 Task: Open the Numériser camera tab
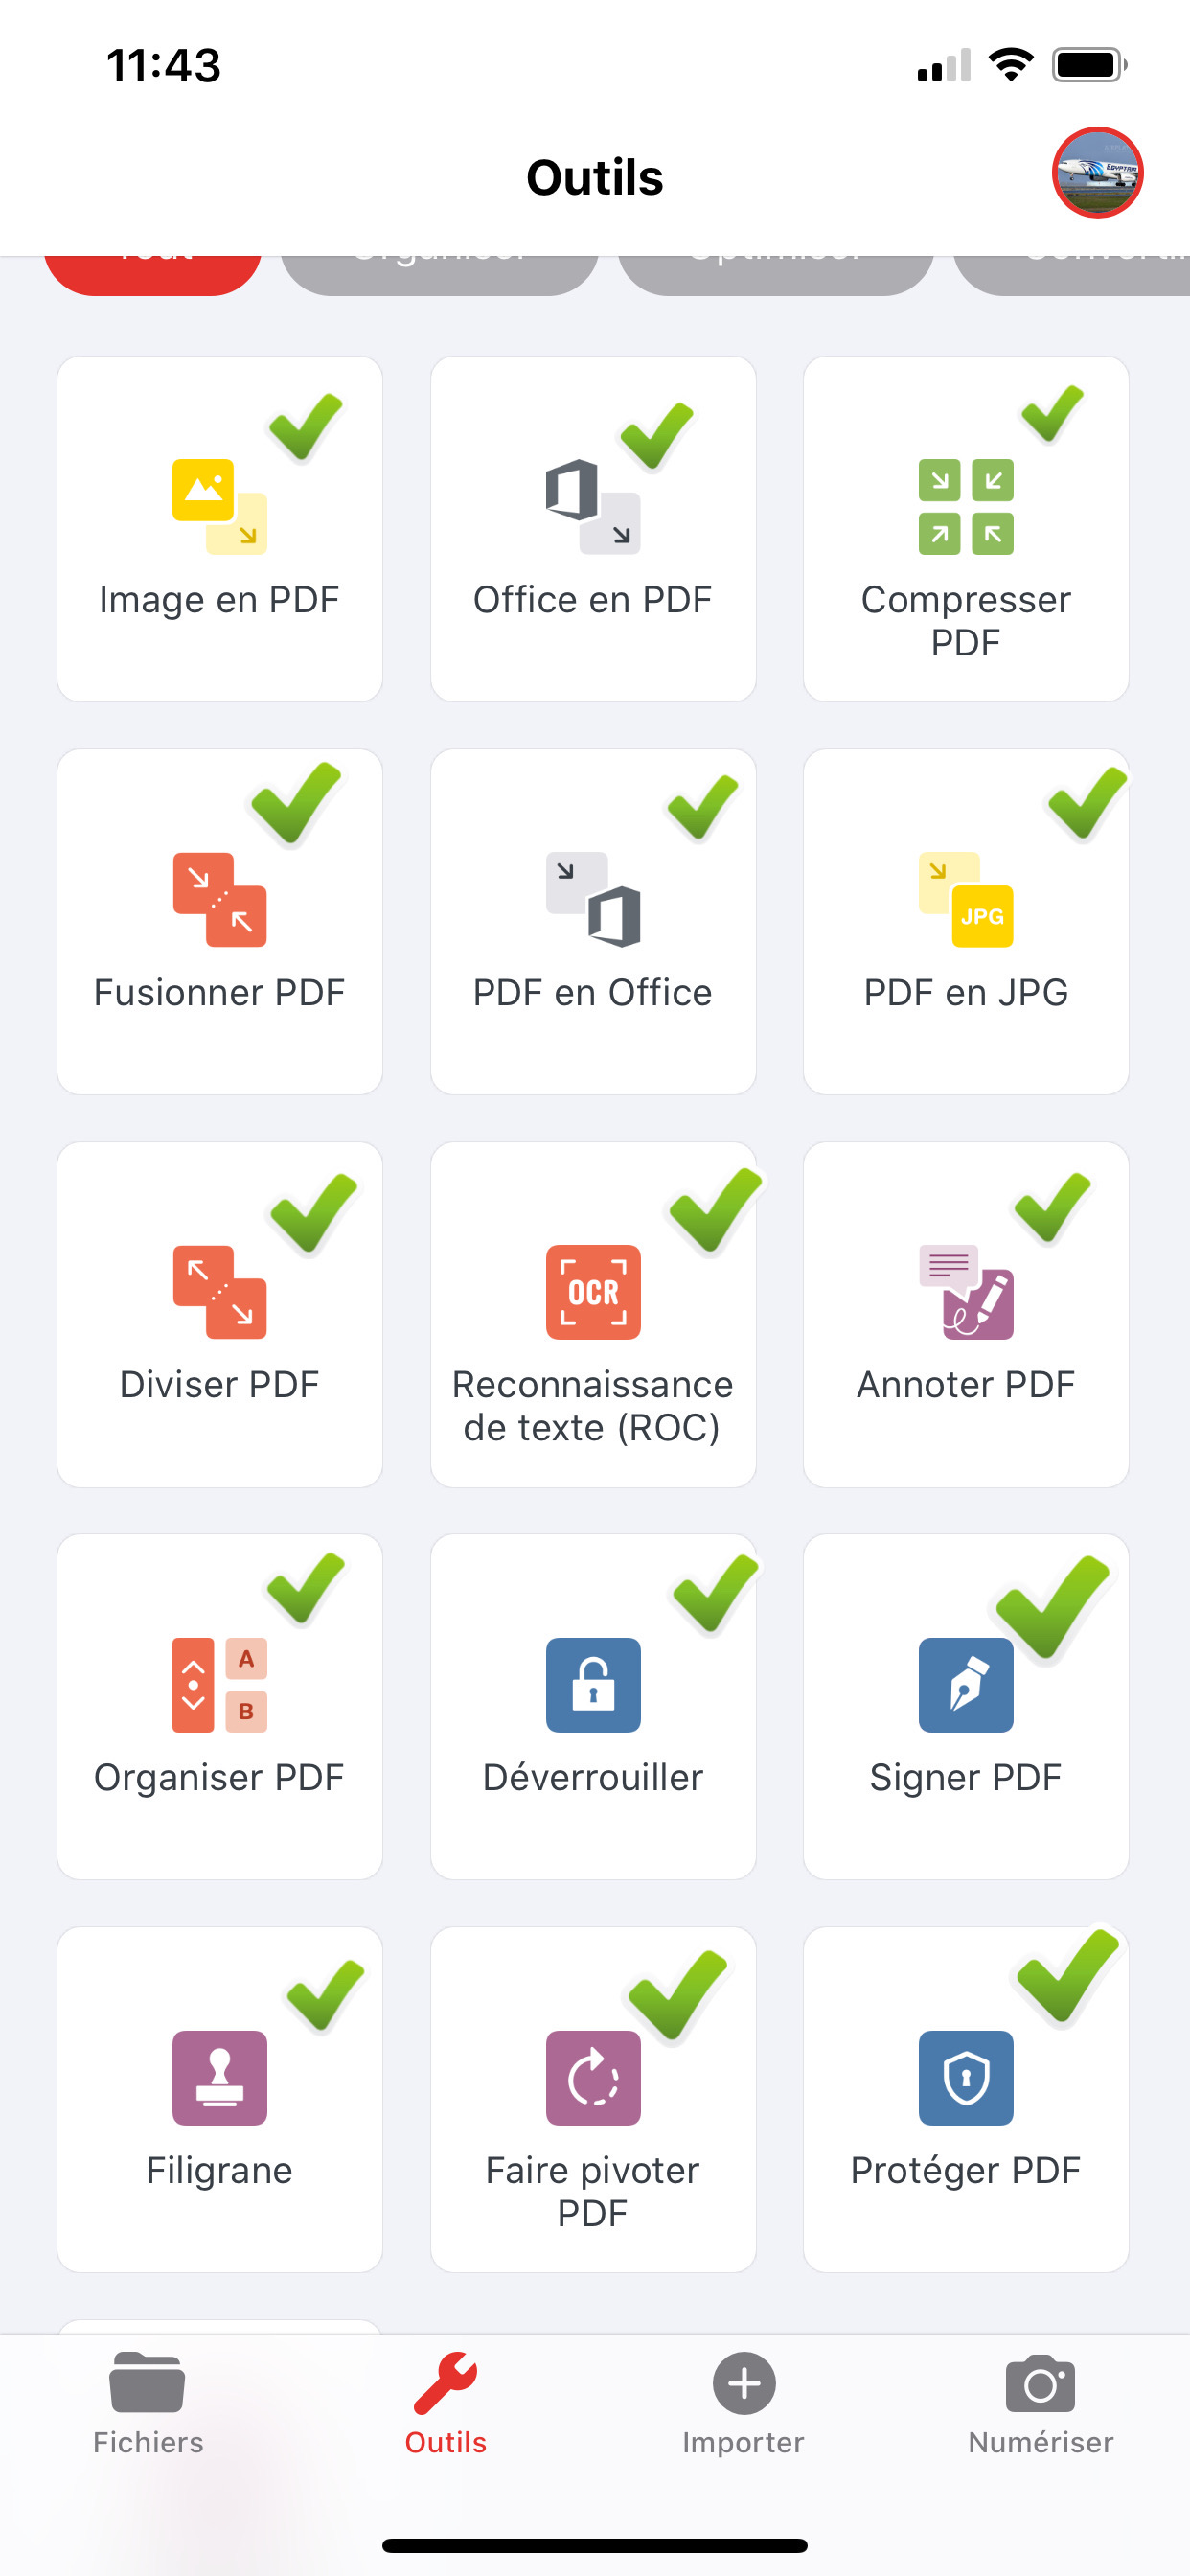click(1040, 2402)
